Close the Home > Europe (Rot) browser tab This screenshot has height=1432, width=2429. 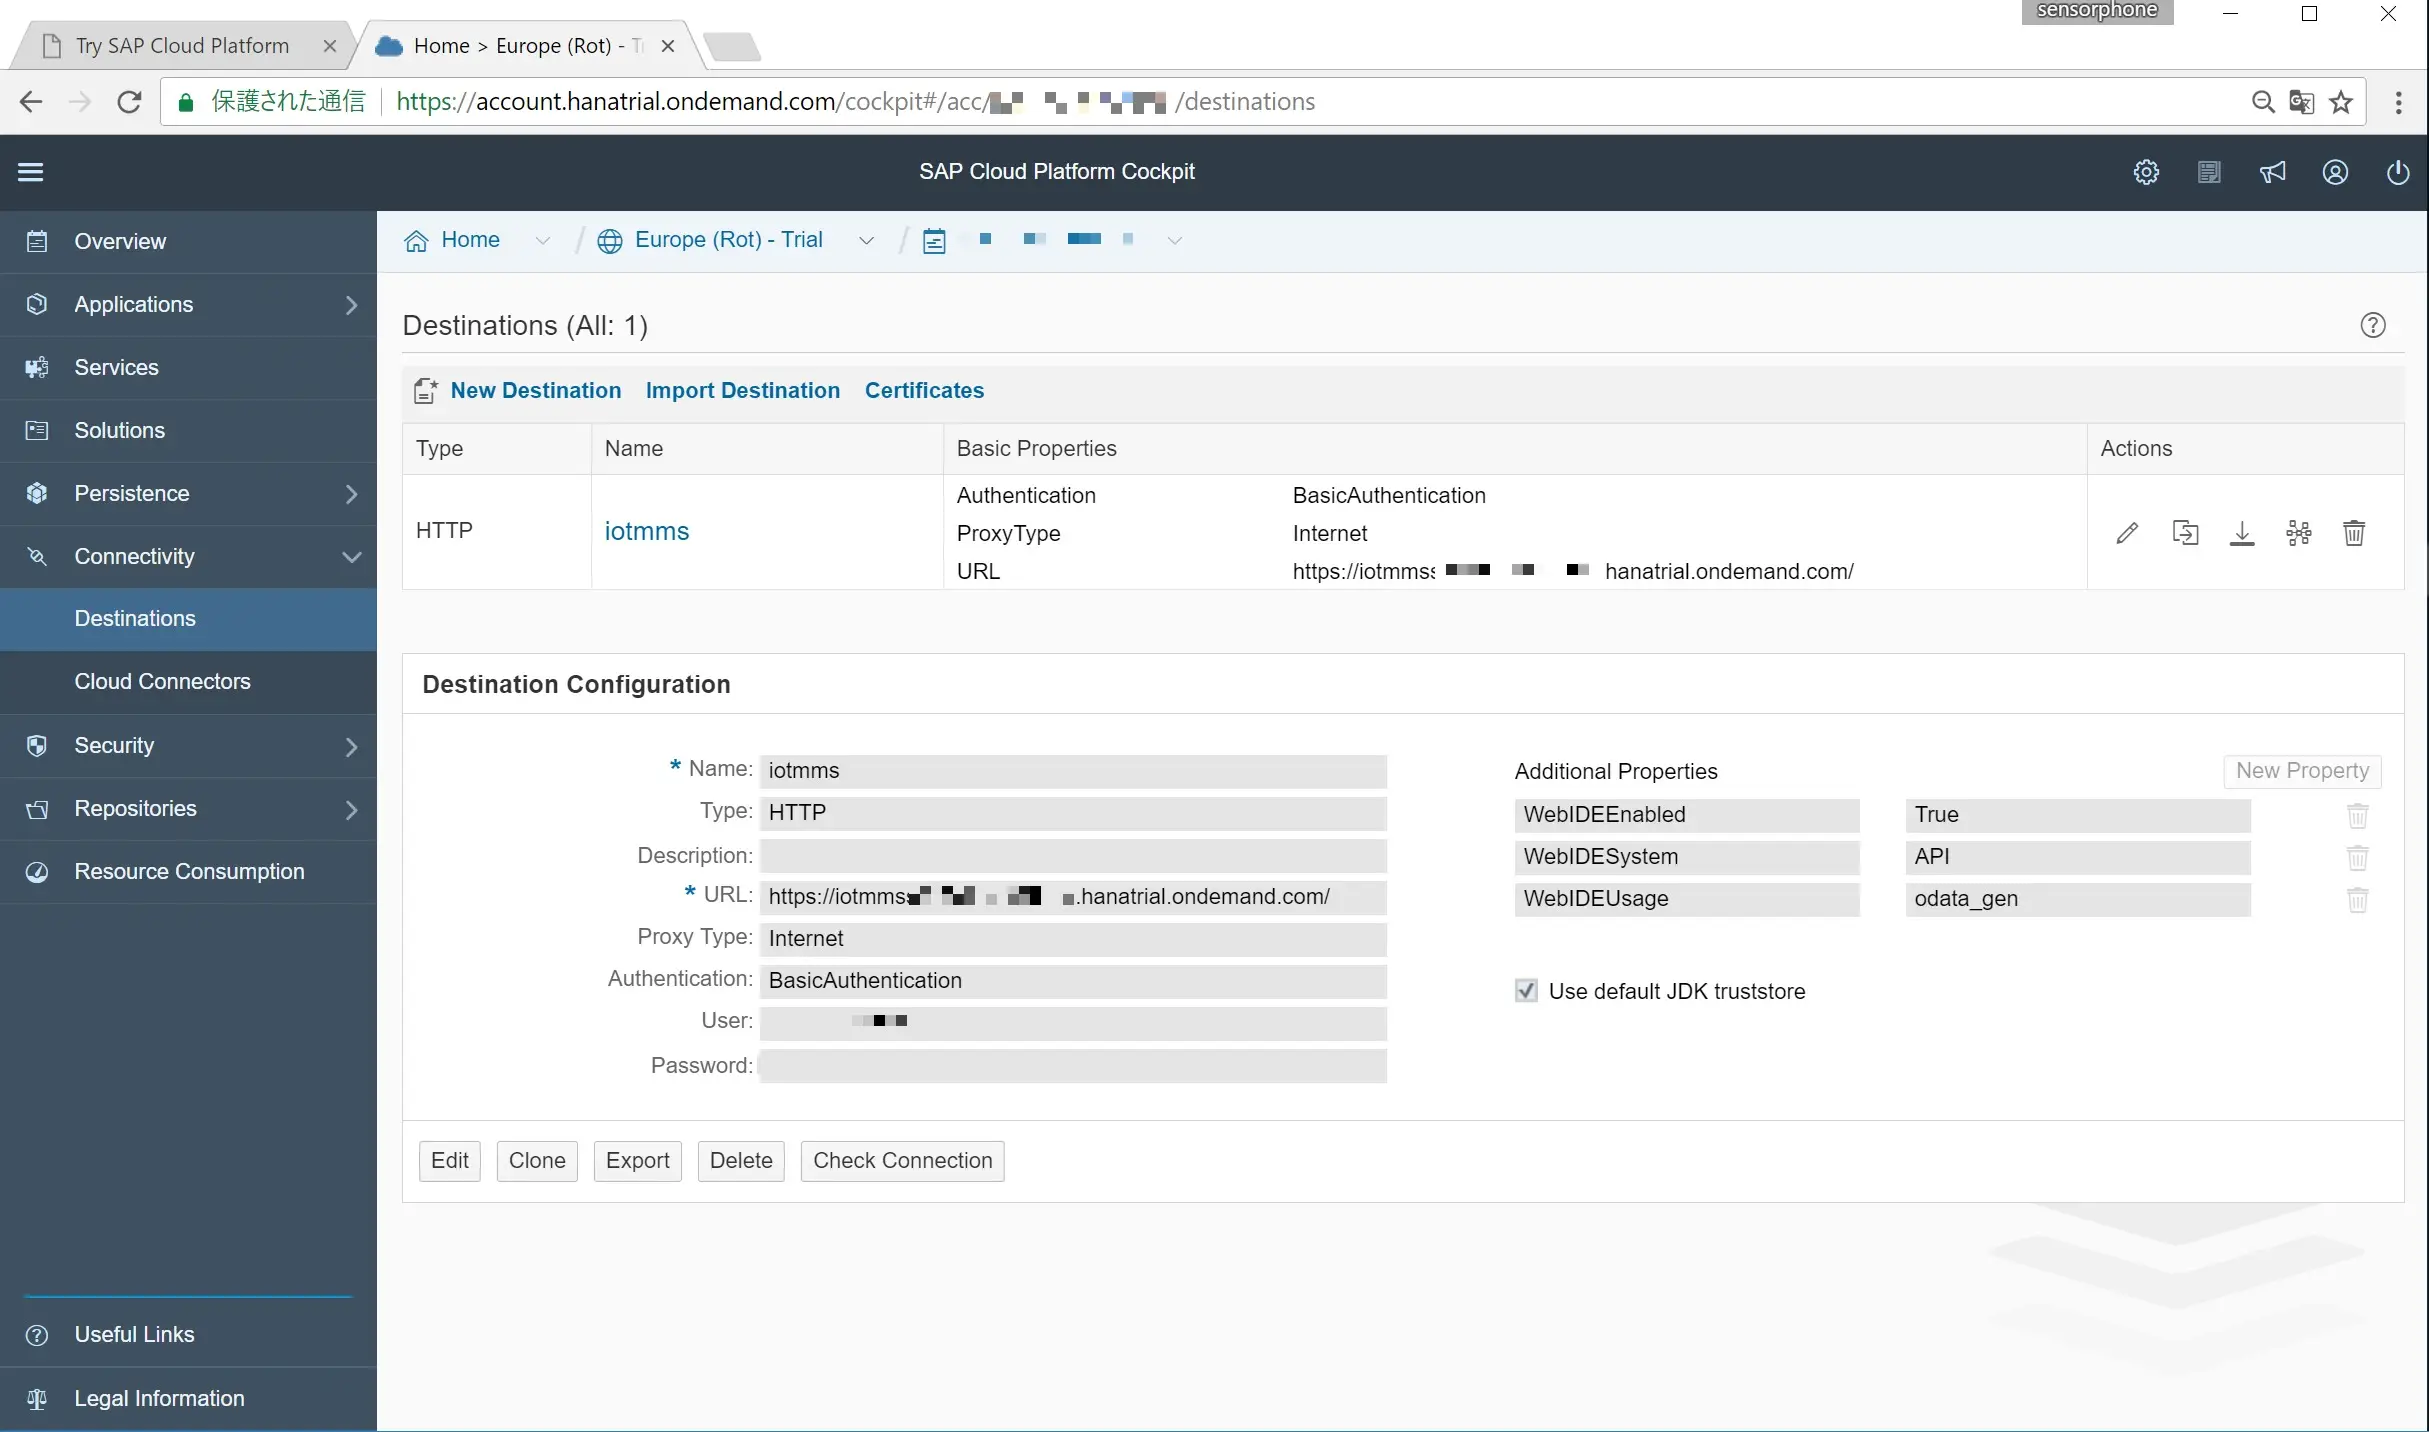[x=668, y=46]
